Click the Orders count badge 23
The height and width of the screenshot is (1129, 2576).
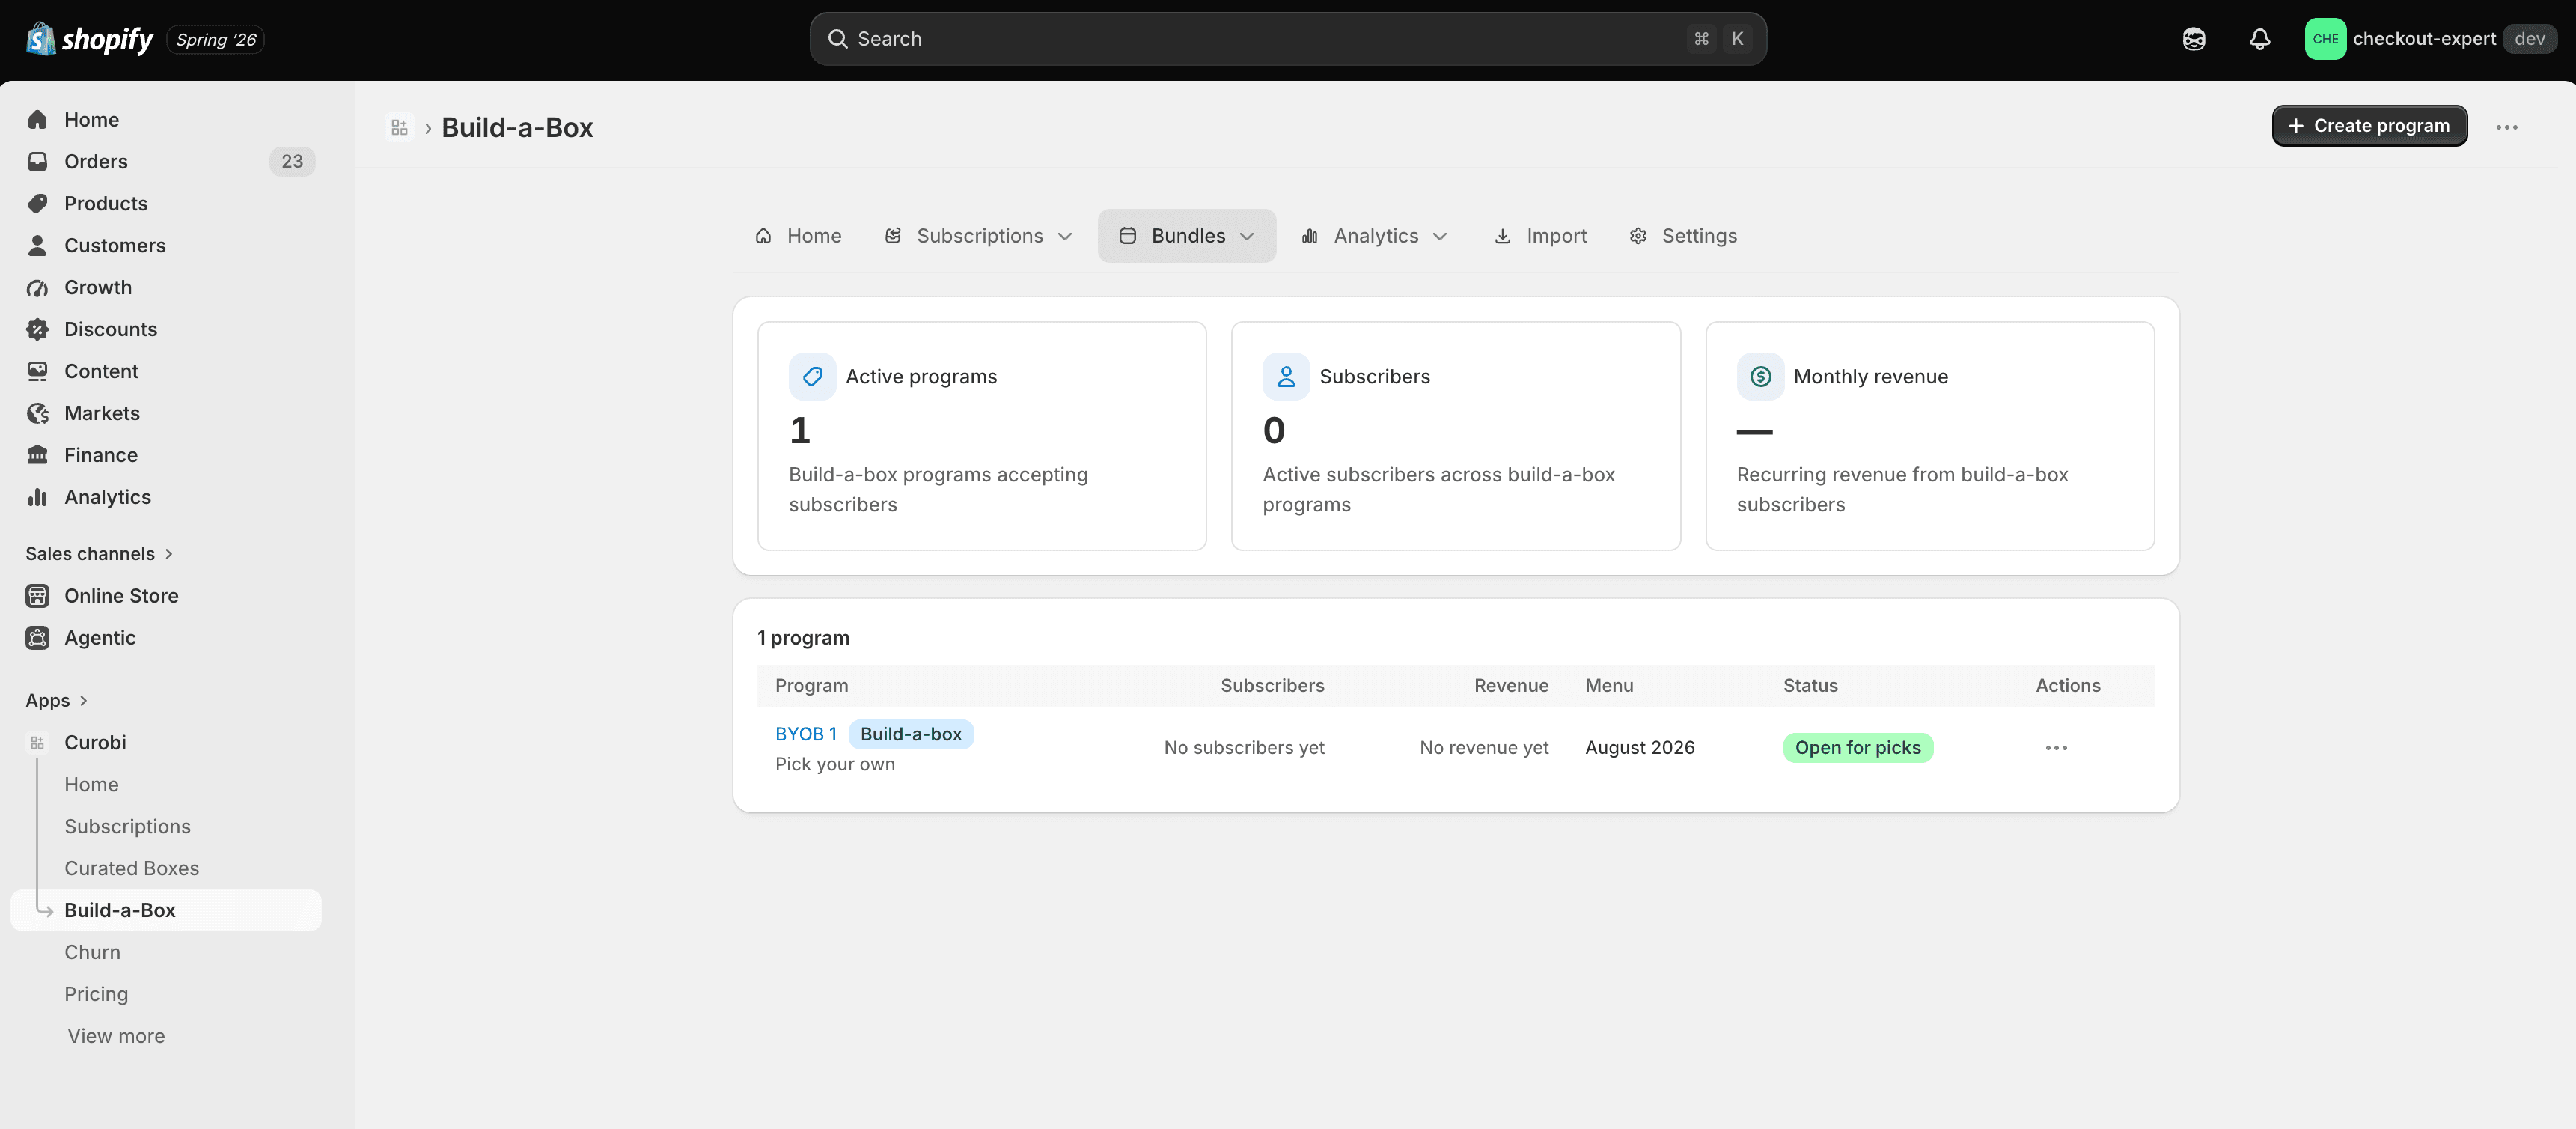[x=292, y=162]
